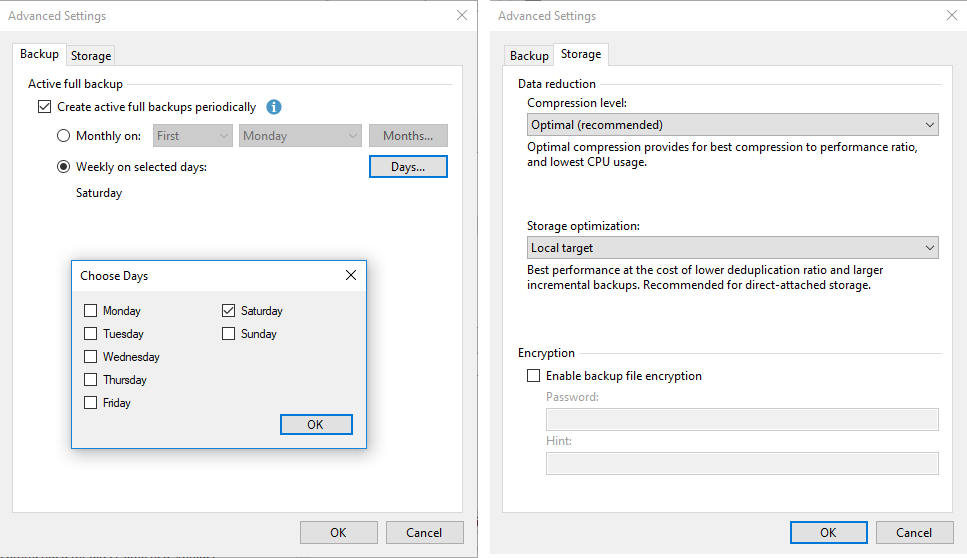Select Weekly on selected days option
967x558 pixels.
[64, 167]
